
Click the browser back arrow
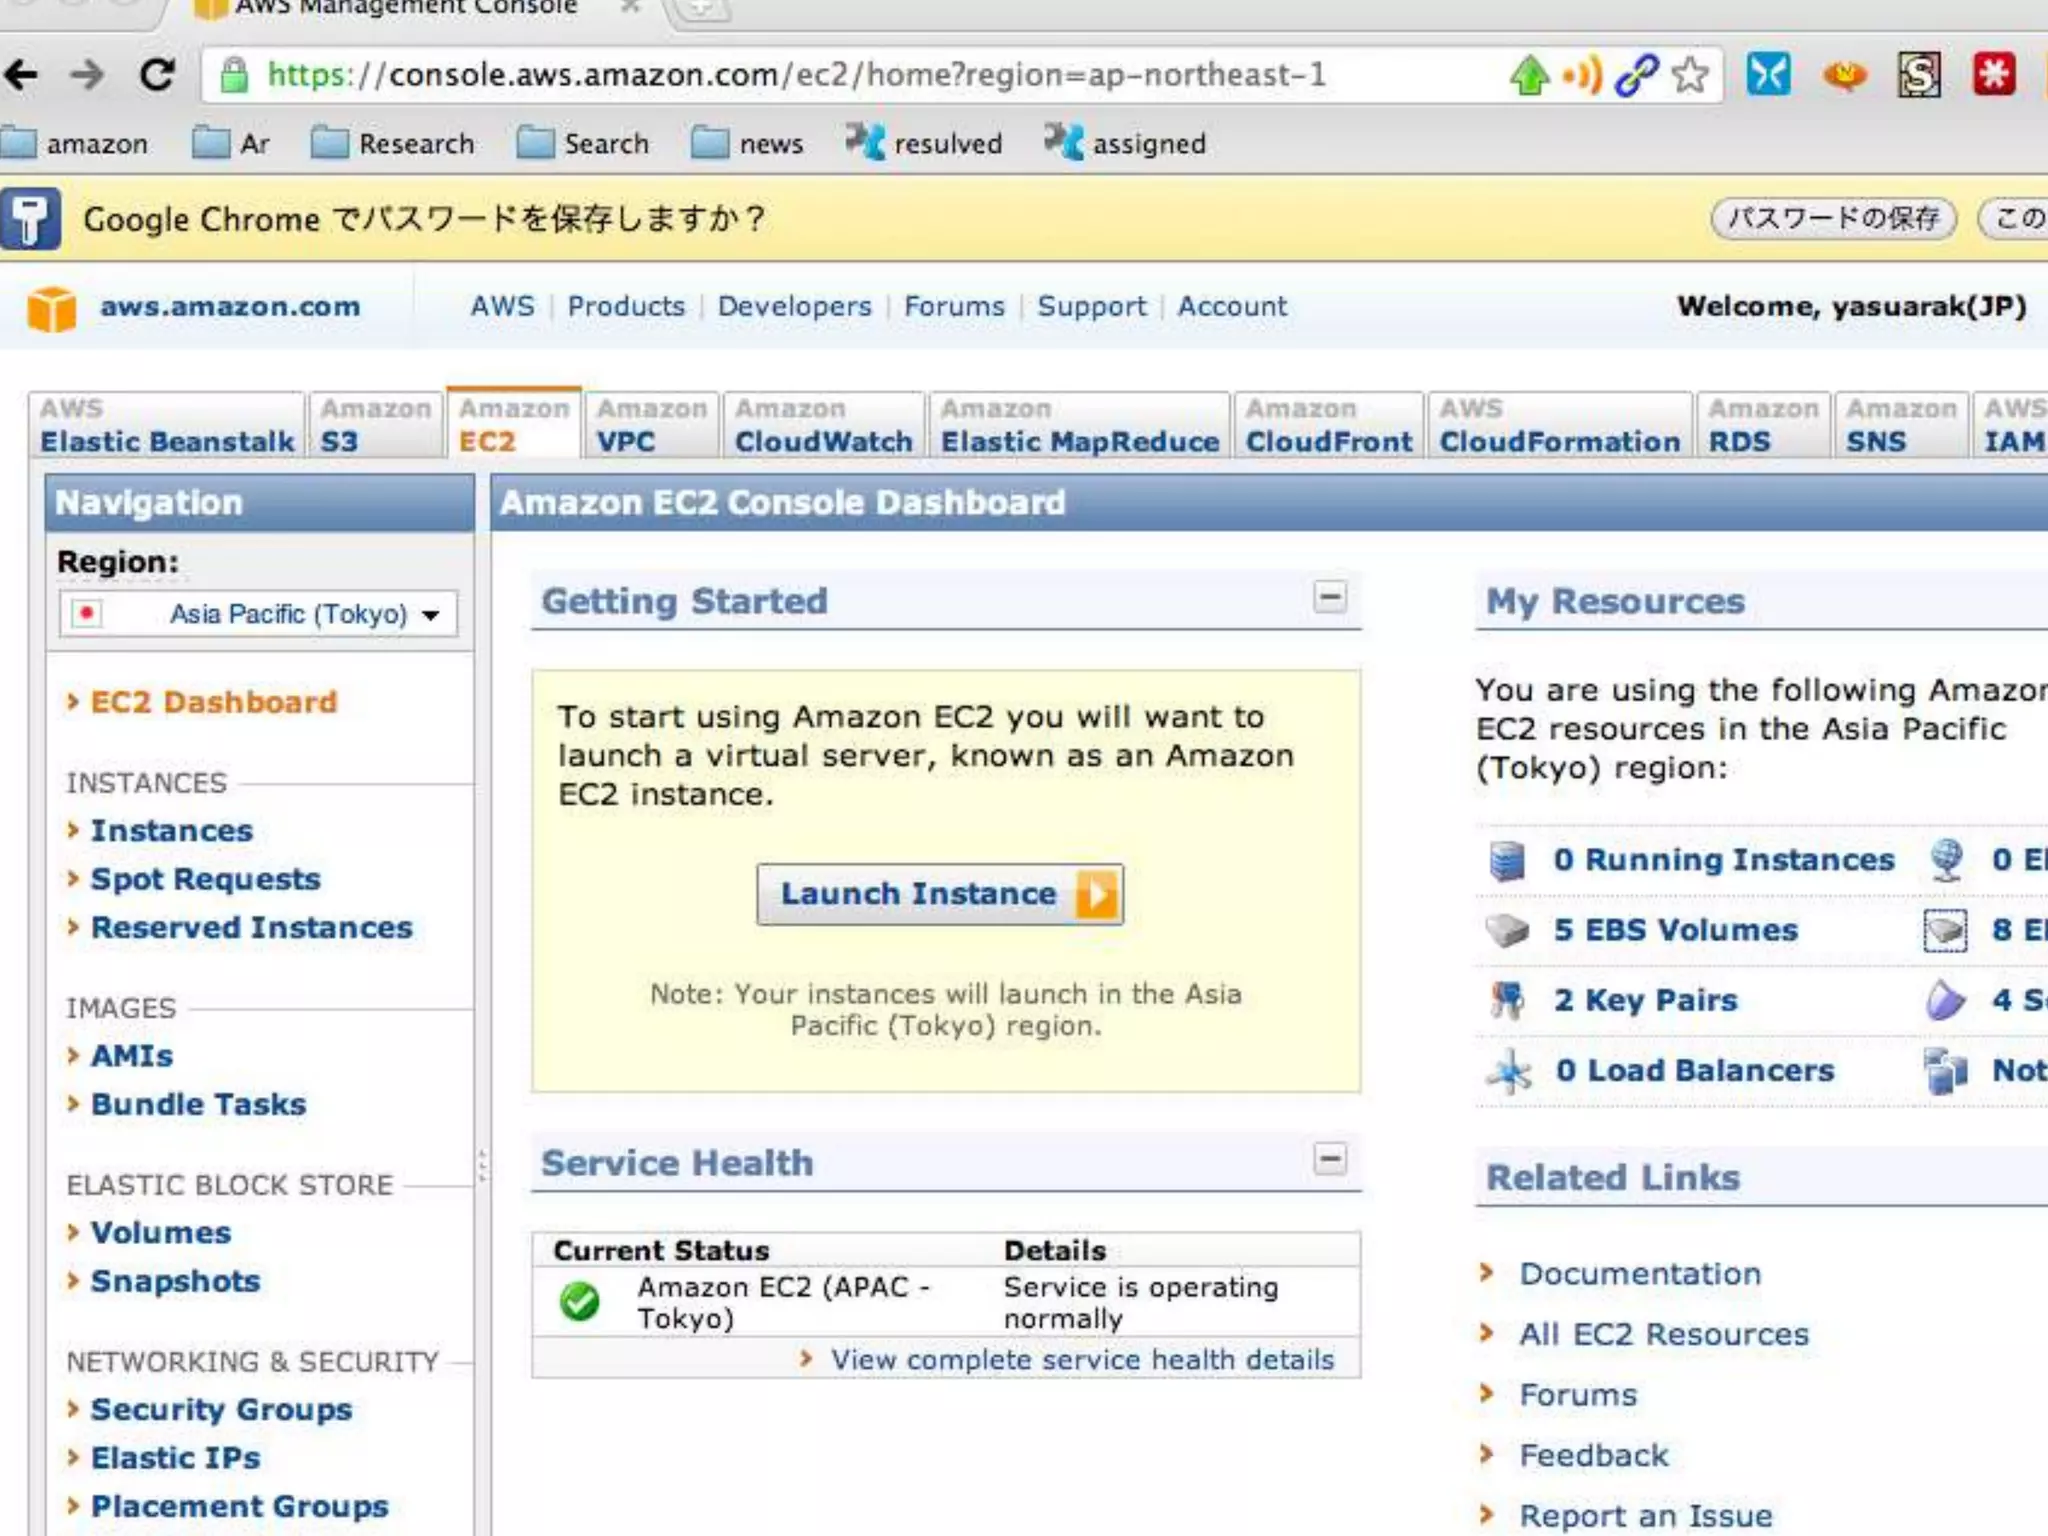(22, 75)
